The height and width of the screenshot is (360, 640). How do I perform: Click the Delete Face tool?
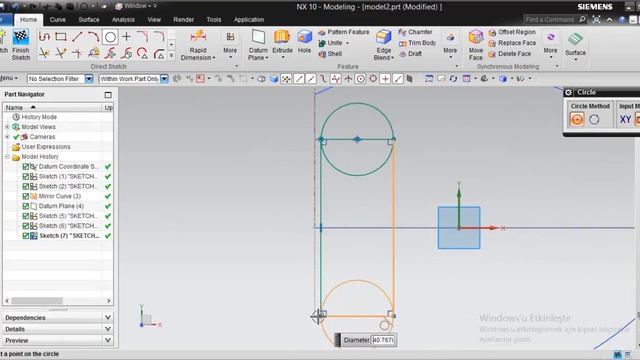click(x=510, y=54)
